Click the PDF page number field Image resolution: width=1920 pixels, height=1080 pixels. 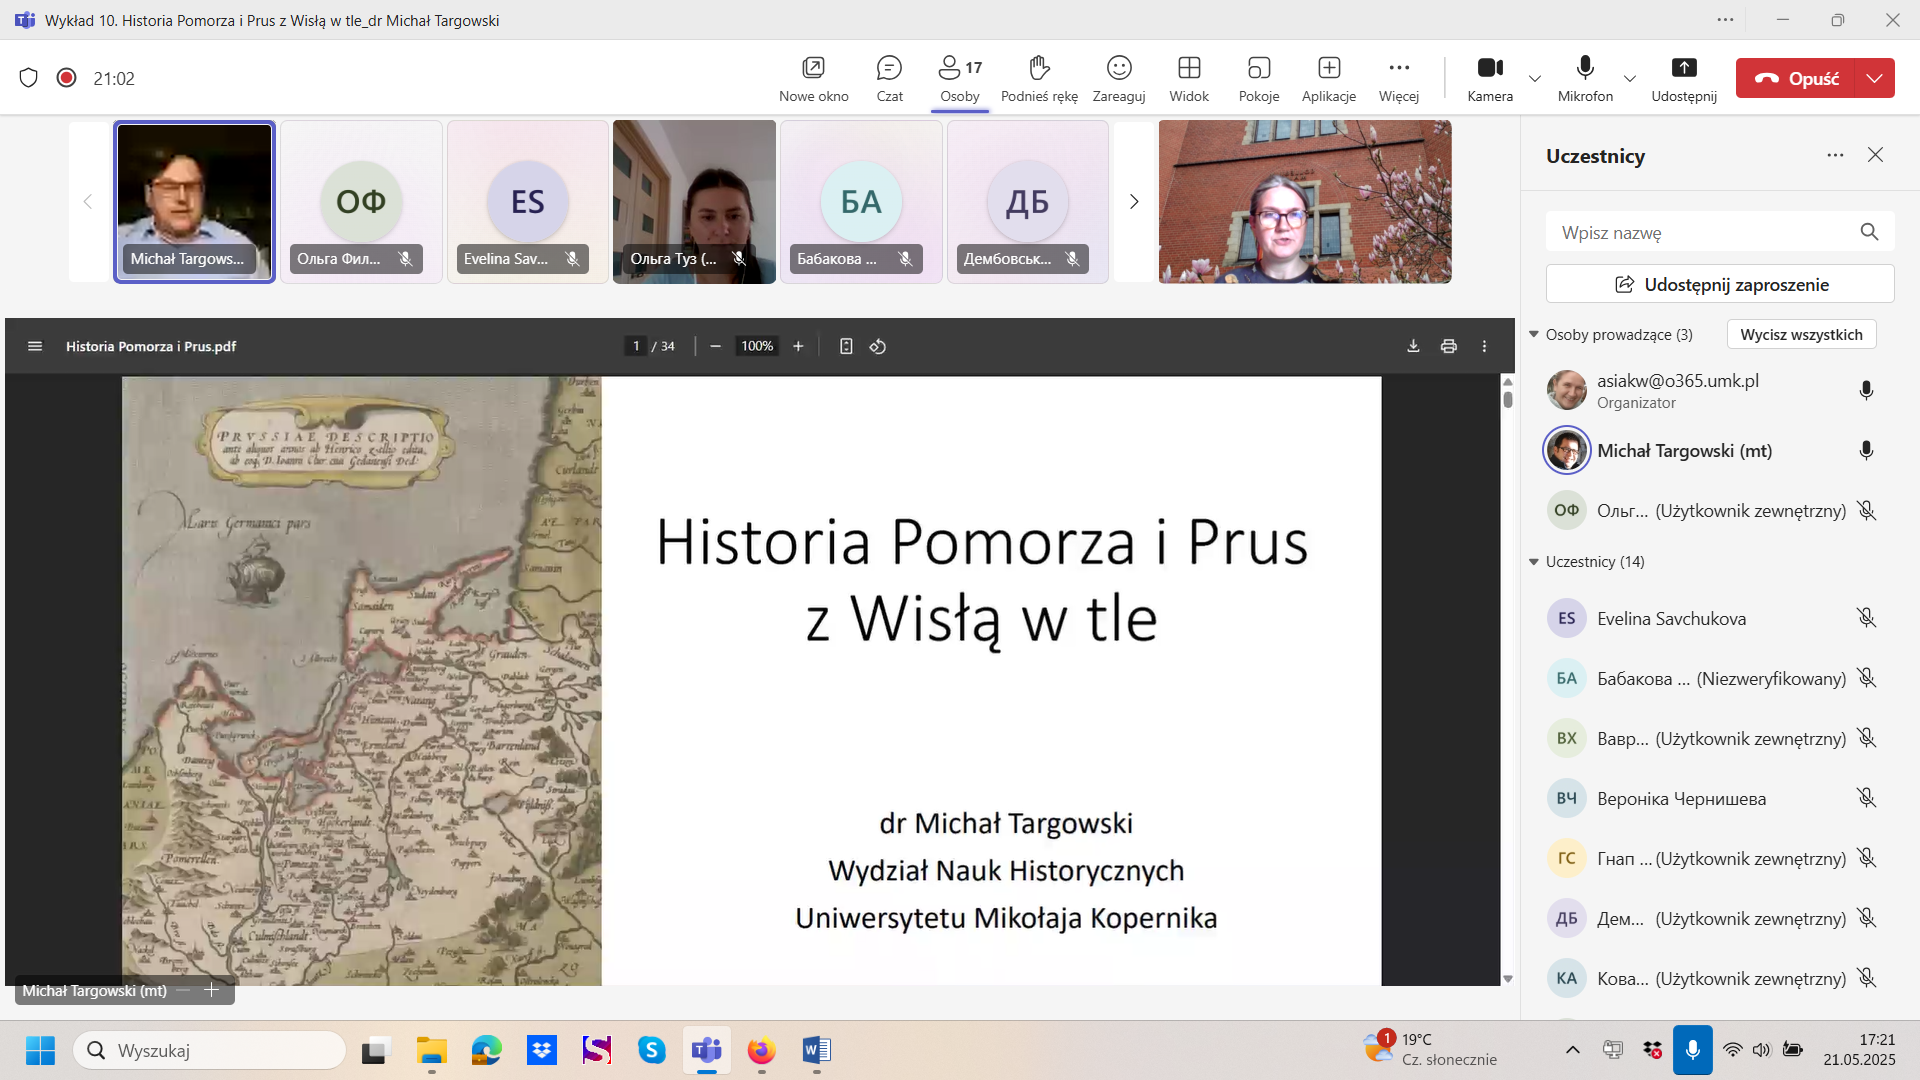point(636,346)
